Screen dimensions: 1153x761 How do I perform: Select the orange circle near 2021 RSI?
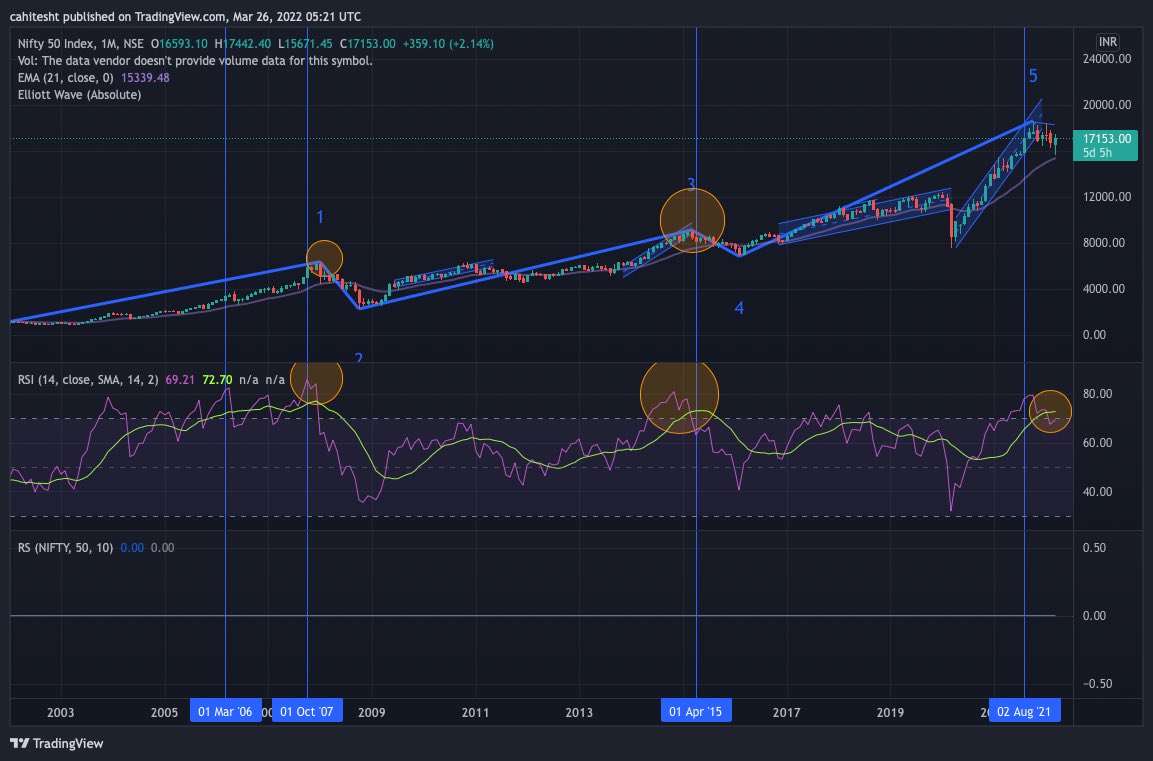pyautogui.click(x=1050, y=411)
